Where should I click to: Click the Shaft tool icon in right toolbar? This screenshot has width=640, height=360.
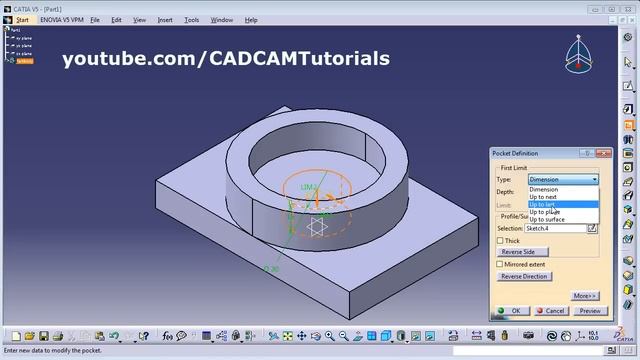point(628,140)
